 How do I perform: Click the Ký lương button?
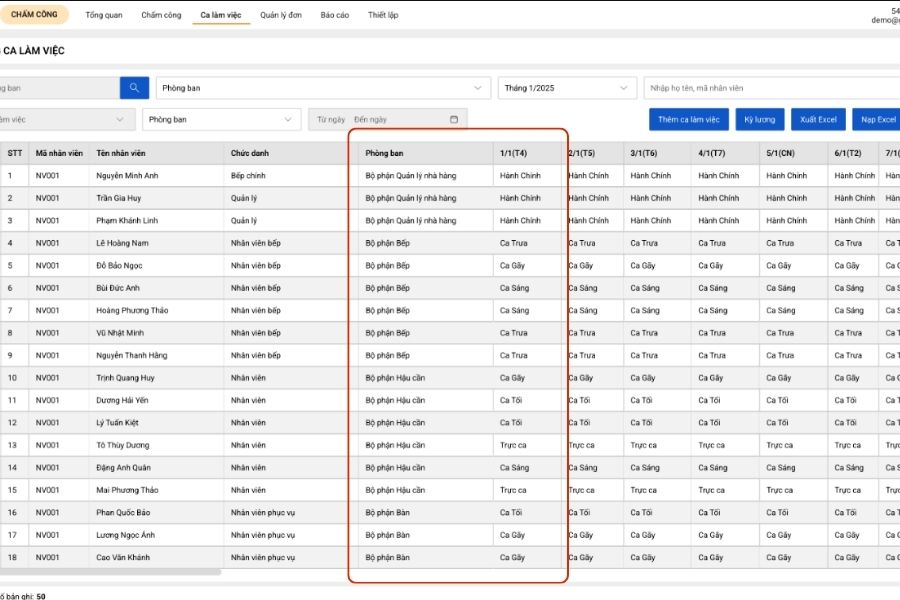tap(760, 119)
